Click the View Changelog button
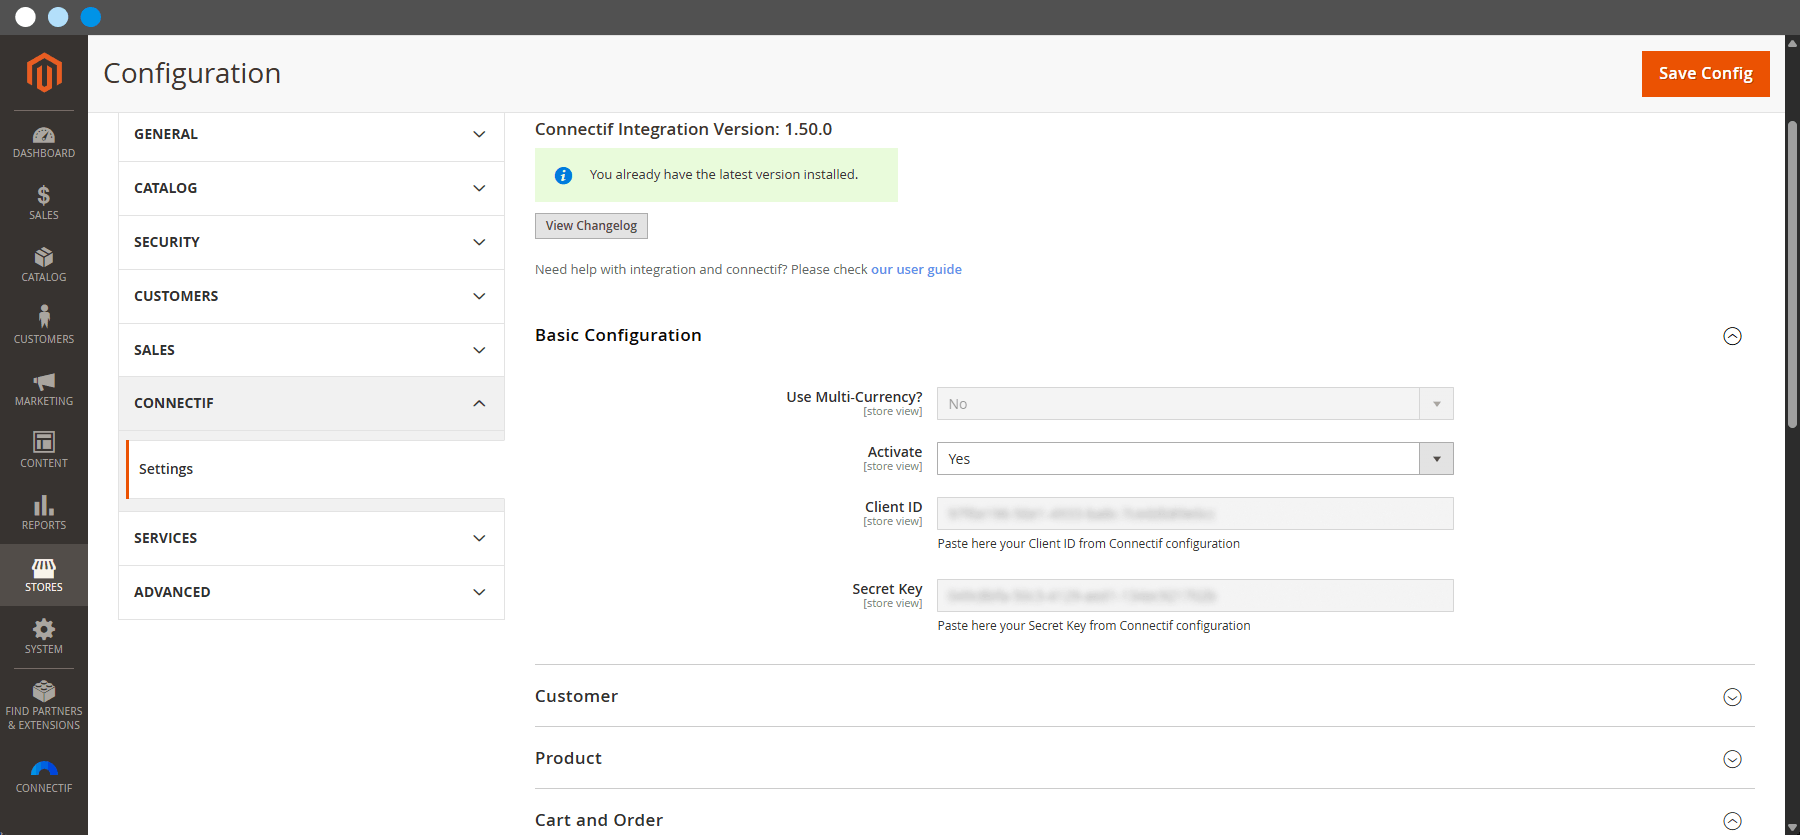This screenshot has width=1800, height=835. coord(591,226)
